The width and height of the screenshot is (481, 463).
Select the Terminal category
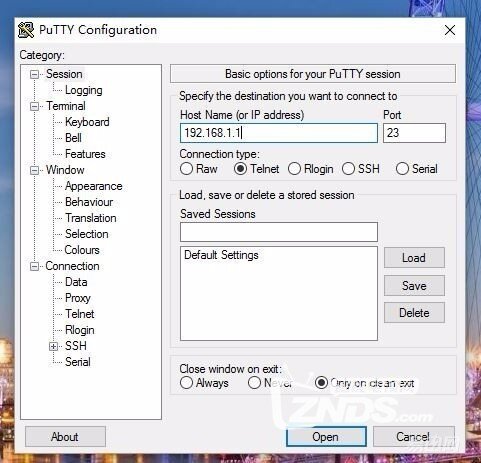tap(66, 106)
